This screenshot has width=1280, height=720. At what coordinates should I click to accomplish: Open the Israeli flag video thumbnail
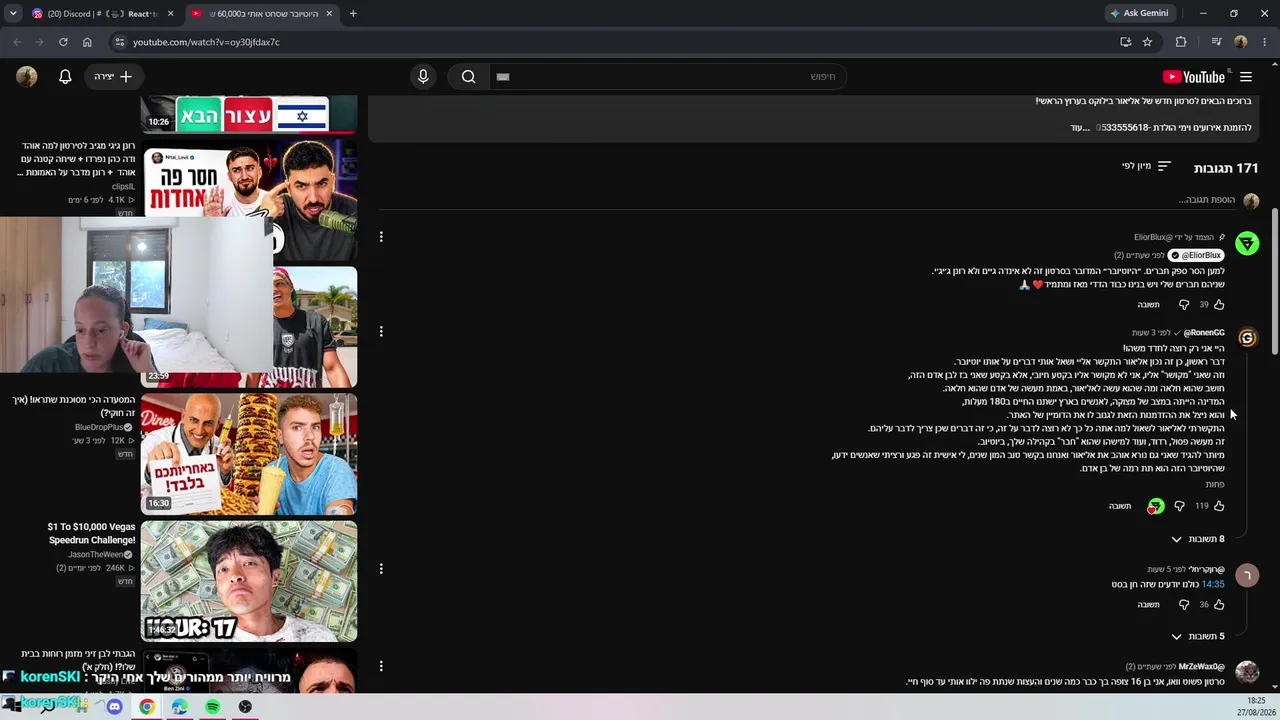click(249, 114)
